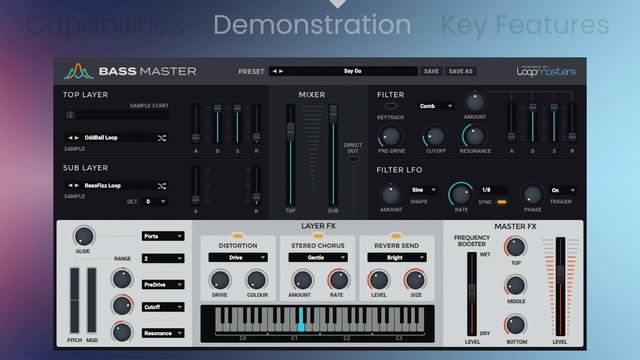This screenshot has height=360, width=640.
Task: Toggle the Reverb Send effect on/off
Action: [396, 236]
